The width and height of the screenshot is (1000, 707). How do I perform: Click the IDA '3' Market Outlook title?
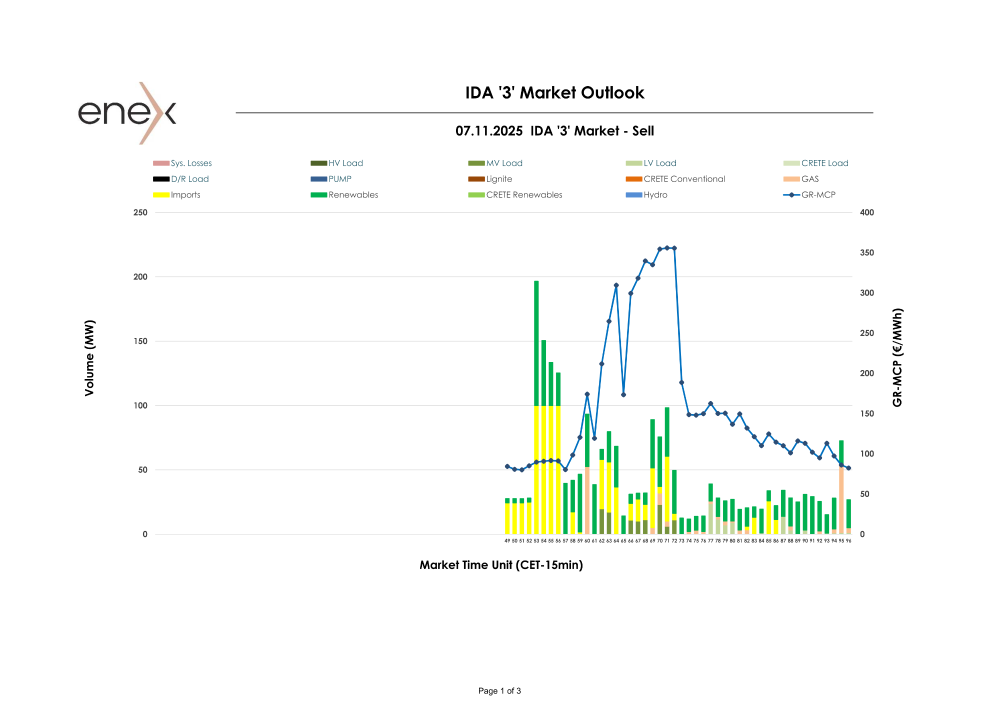555,93
